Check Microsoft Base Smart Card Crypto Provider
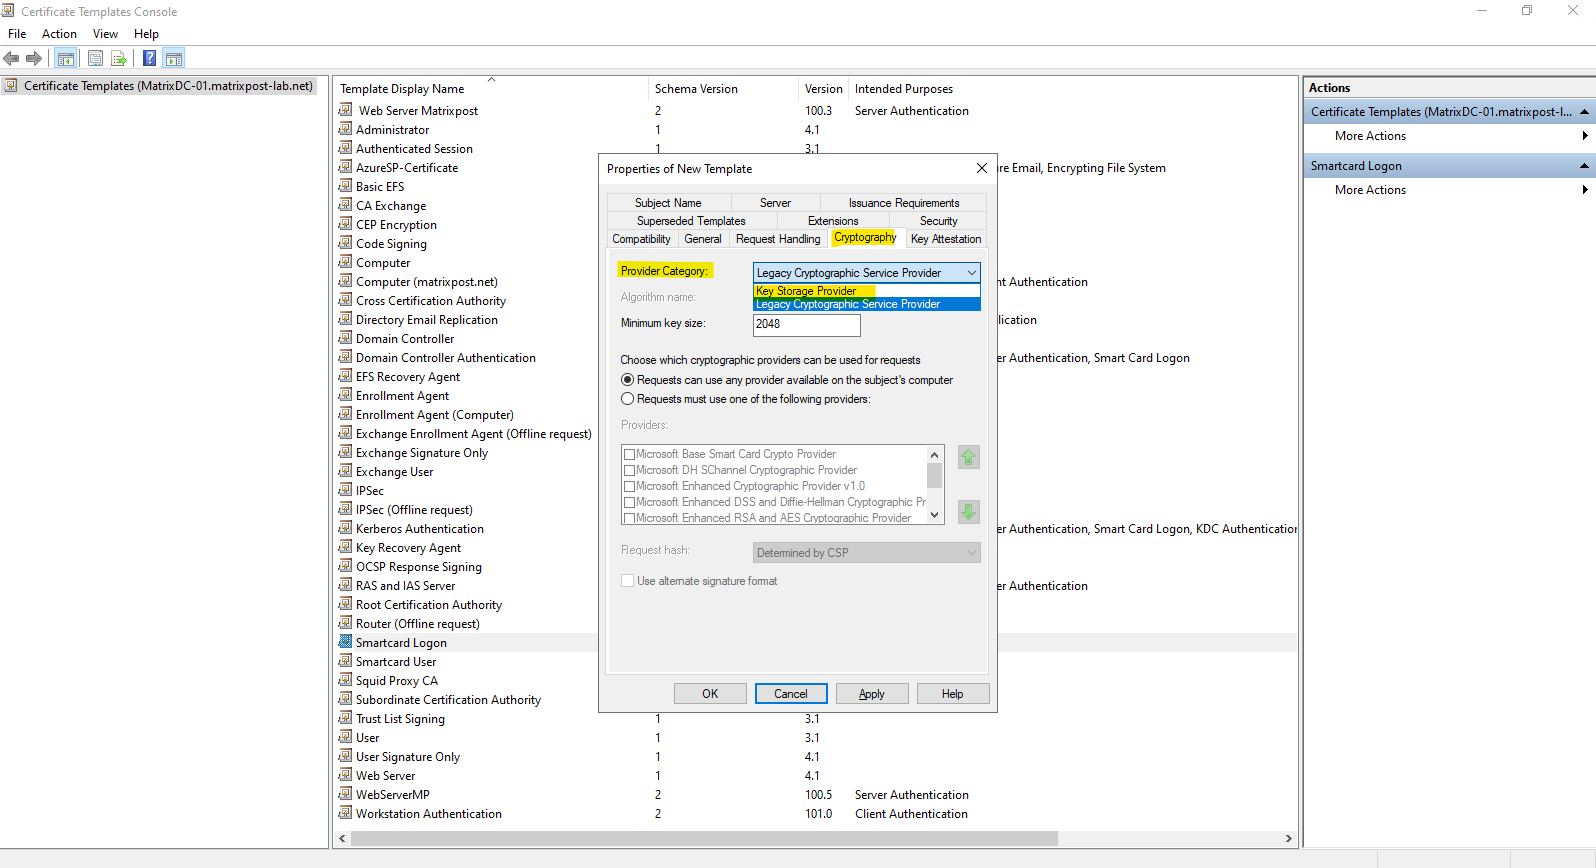Viewport: 1596px width, 868px height. click(x=630, y=454)
